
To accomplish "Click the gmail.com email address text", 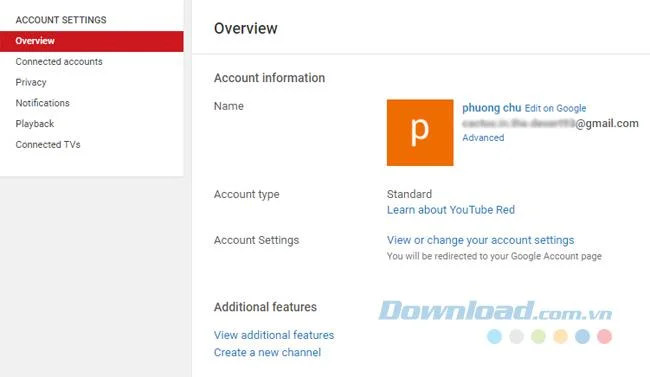I will [x=550, y=123].
